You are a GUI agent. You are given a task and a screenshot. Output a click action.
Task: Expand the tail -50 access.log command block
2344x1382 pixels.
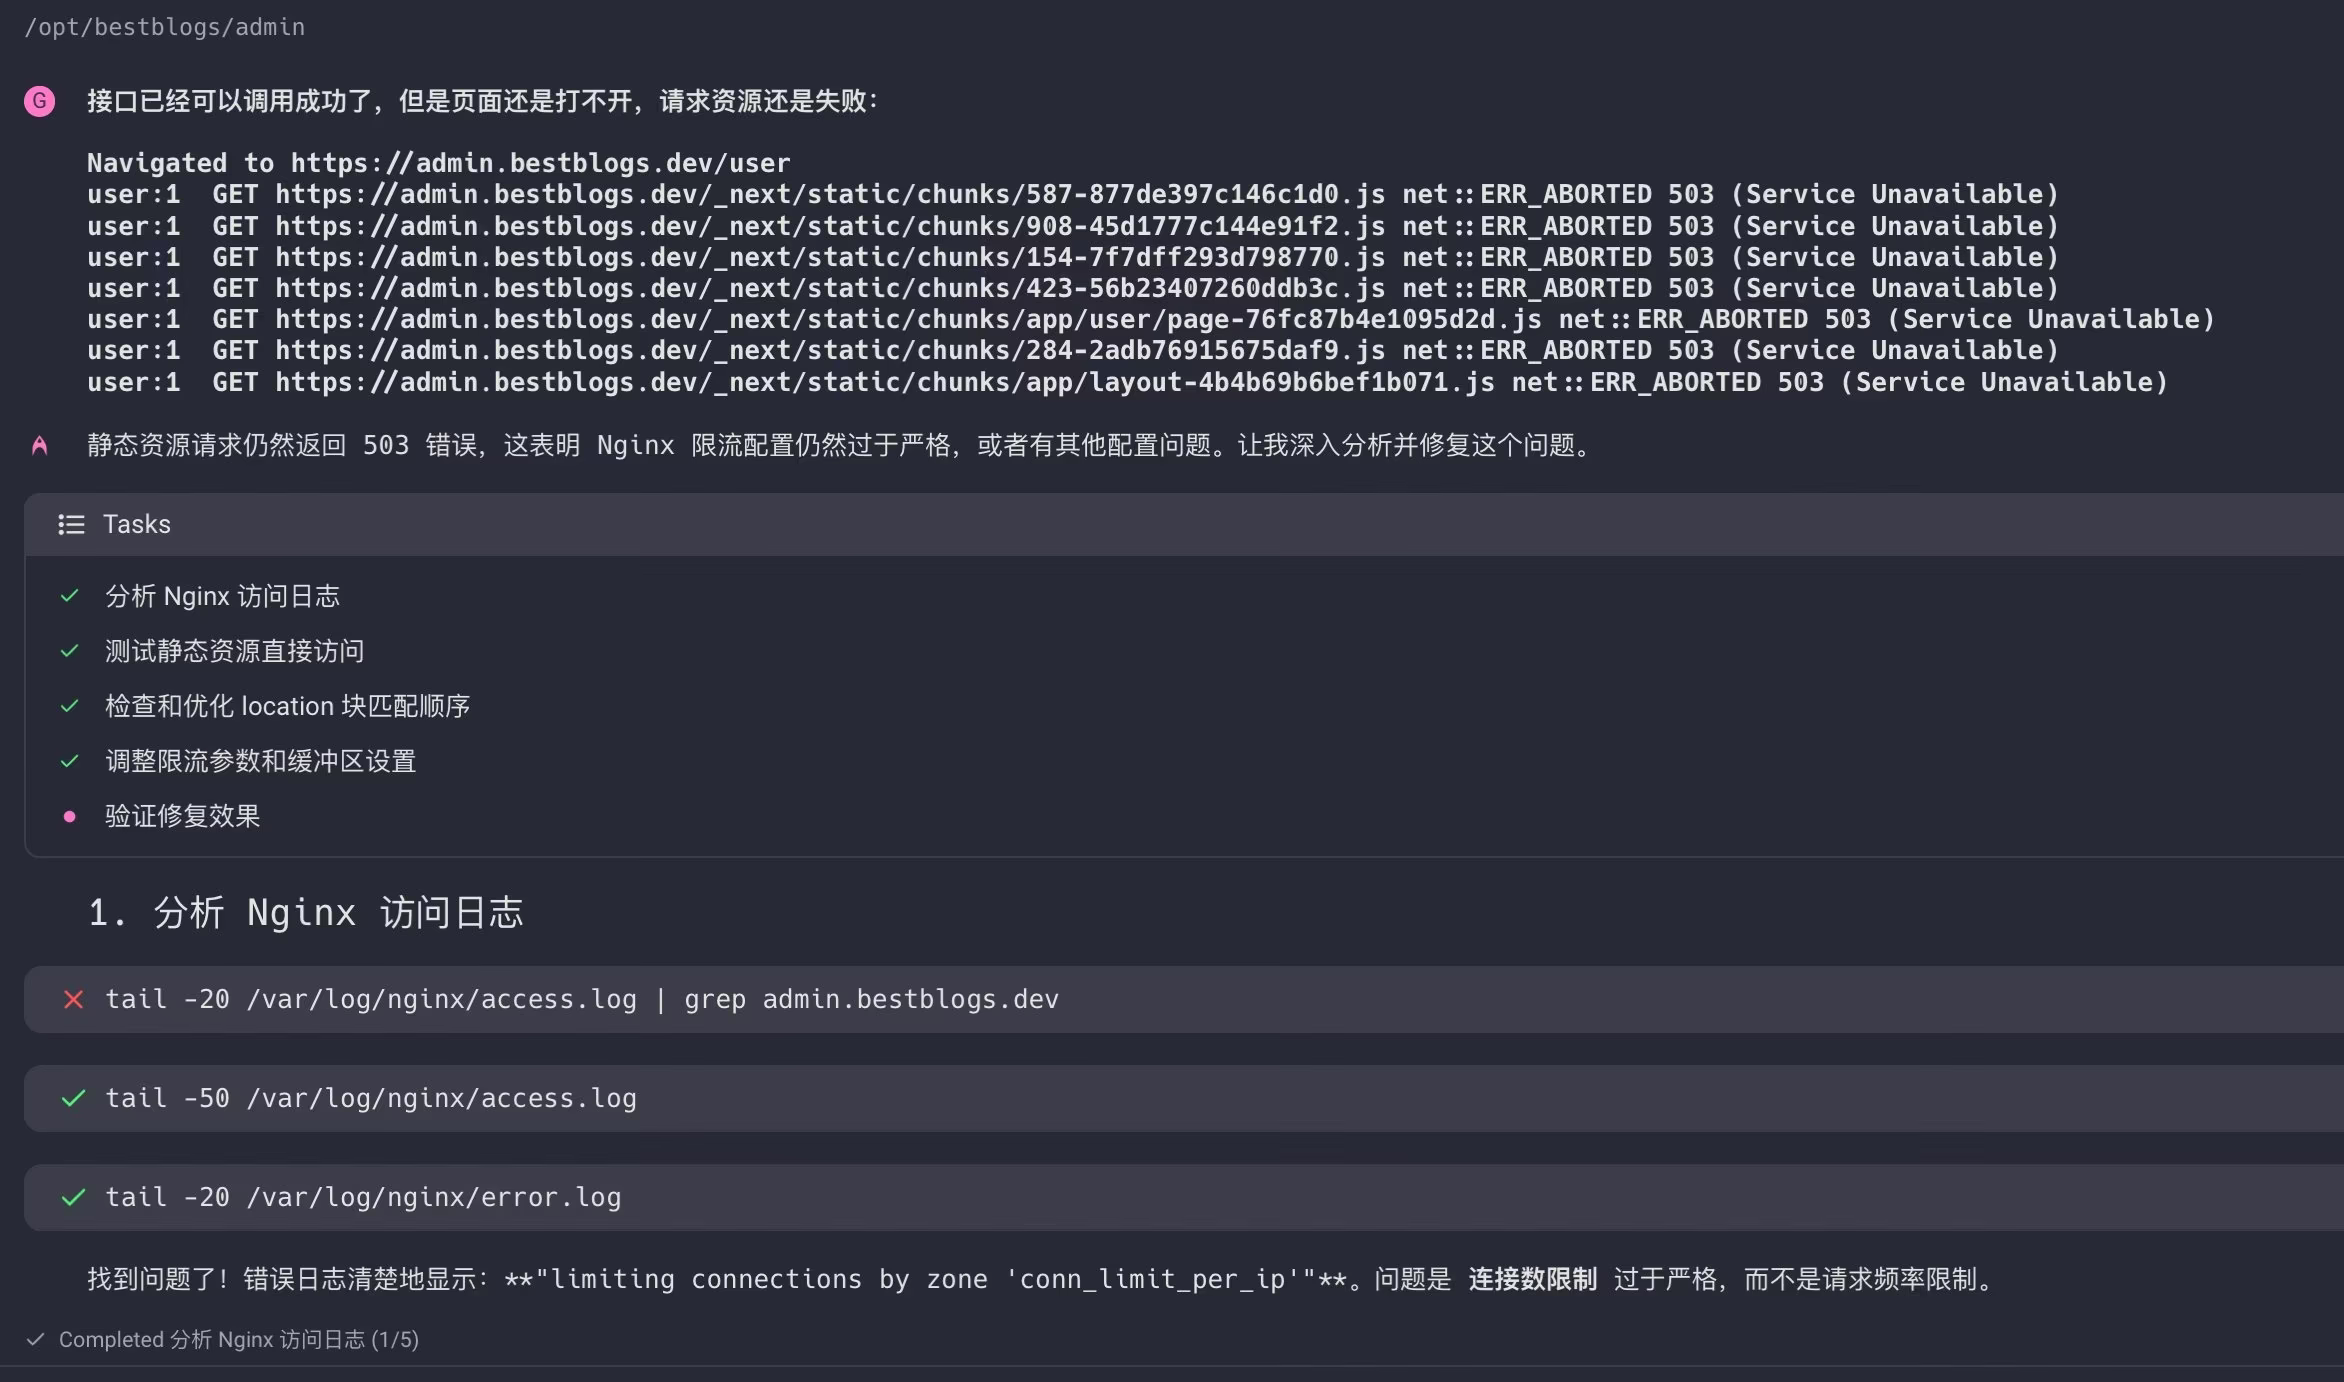coord(370,1098)
